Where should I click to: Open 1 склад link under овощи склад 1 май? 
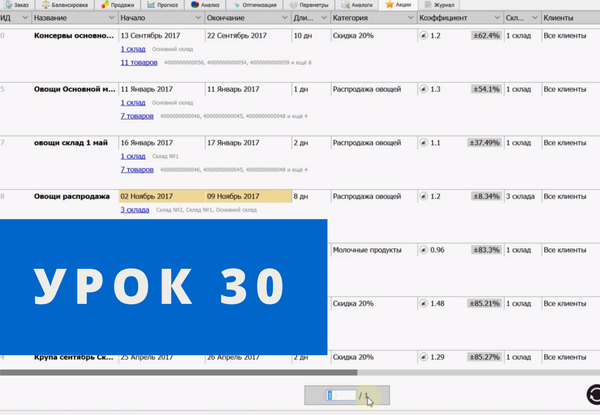pyautogui.click(x=133, y=156)
